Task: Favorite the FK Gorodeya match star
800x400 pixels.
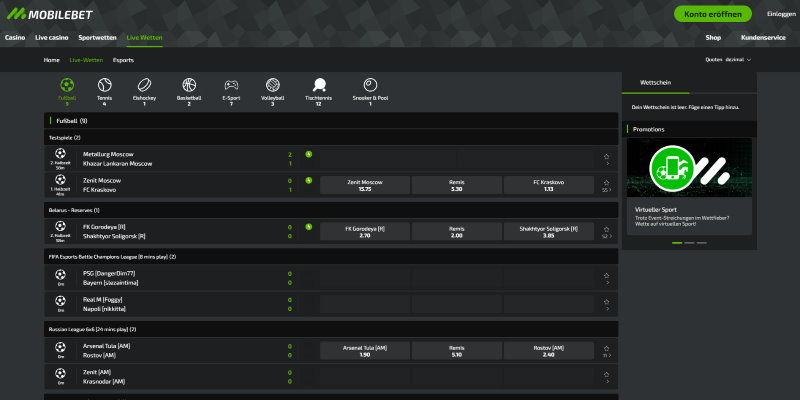Action: [x=607, y=230]
